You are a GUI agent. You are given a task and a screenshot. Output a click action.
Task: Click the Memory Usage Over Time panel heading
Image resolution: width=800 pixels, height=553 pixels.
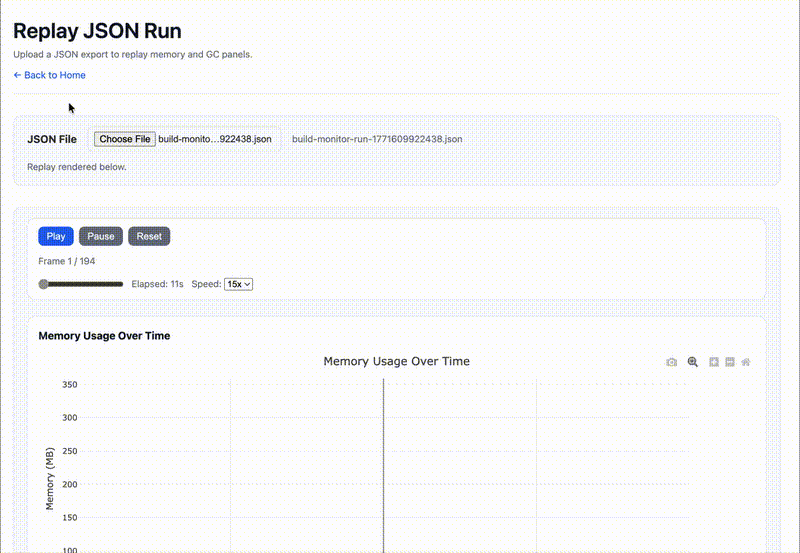click(x=104, y=336)
